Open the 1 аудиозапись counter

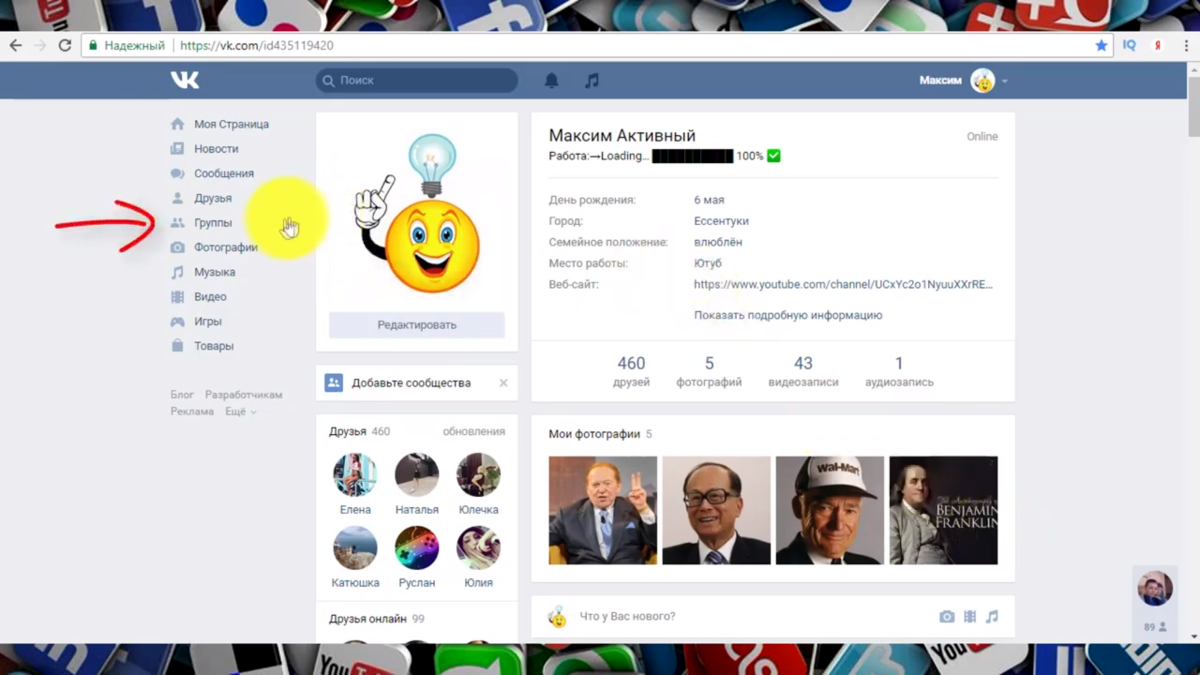click(x=899, y=371)
